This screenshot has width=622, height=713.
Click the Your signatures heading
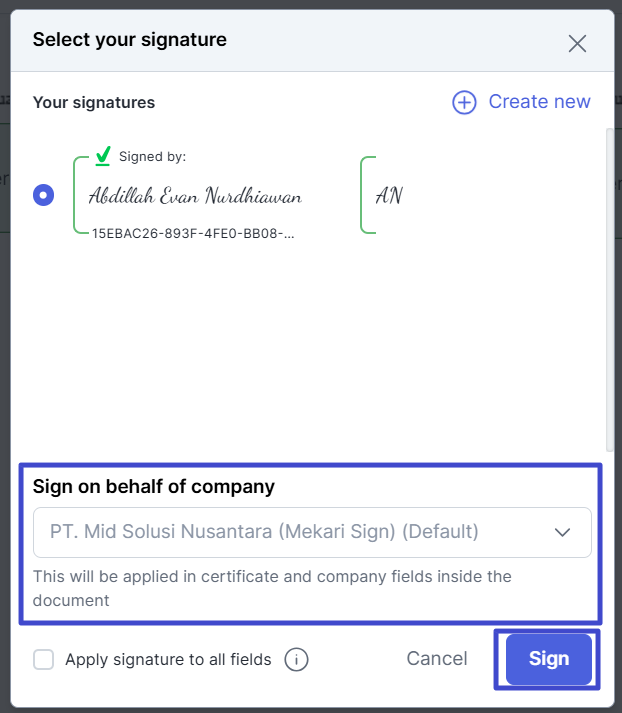(94, 102)
